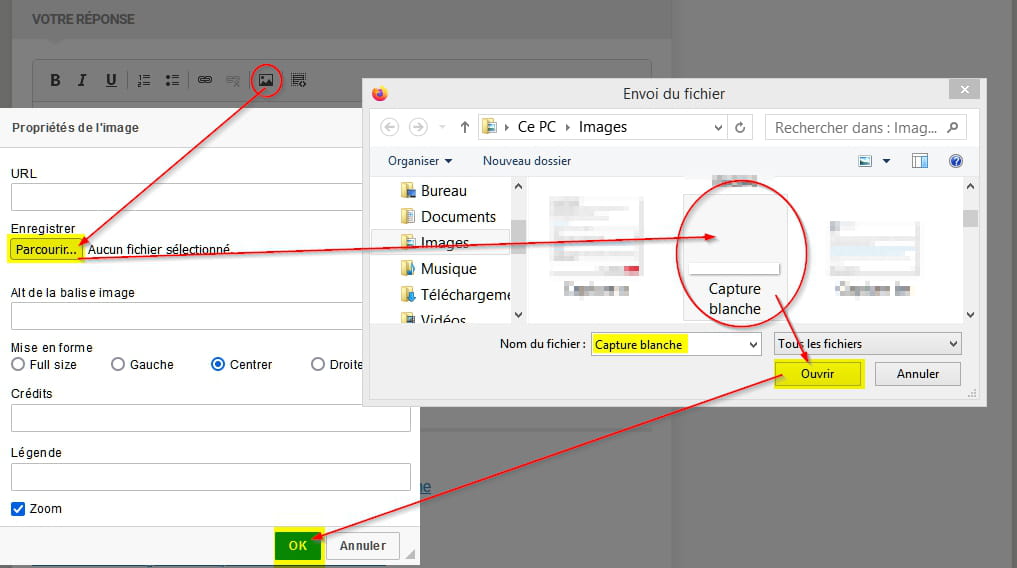Image resolution: width=1017 pixels, height=568 pixels.
Task: Click the refresh icon in address bar
Action: (740, 127)
